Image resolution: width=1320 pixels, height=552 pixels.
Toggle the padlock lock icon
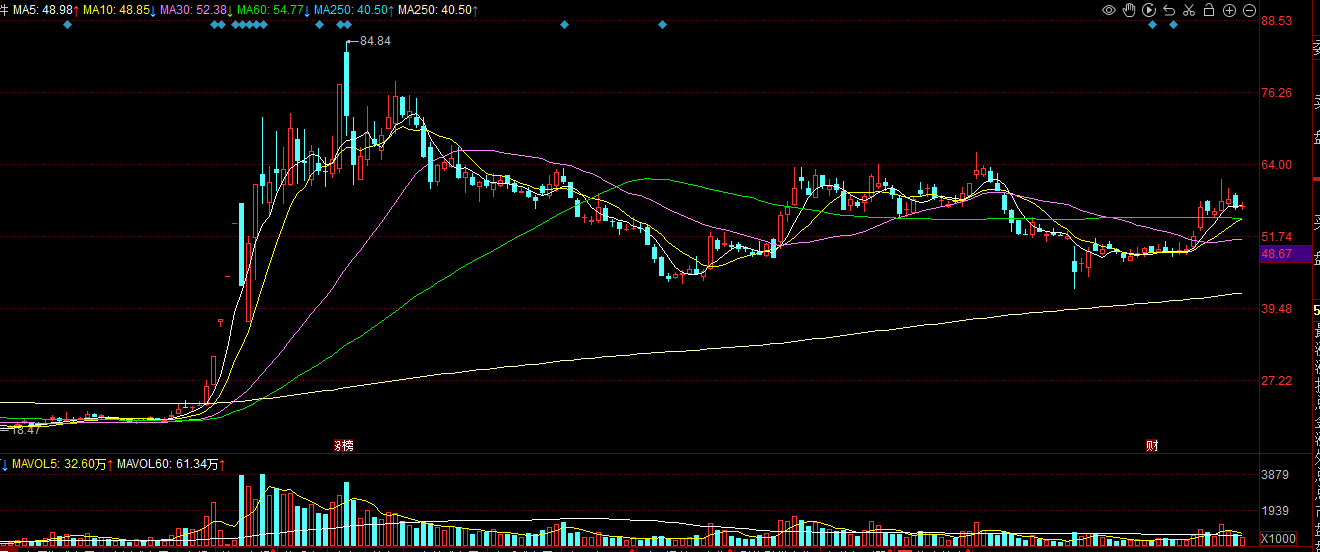pyautogui.click(x=1208, y=10)
